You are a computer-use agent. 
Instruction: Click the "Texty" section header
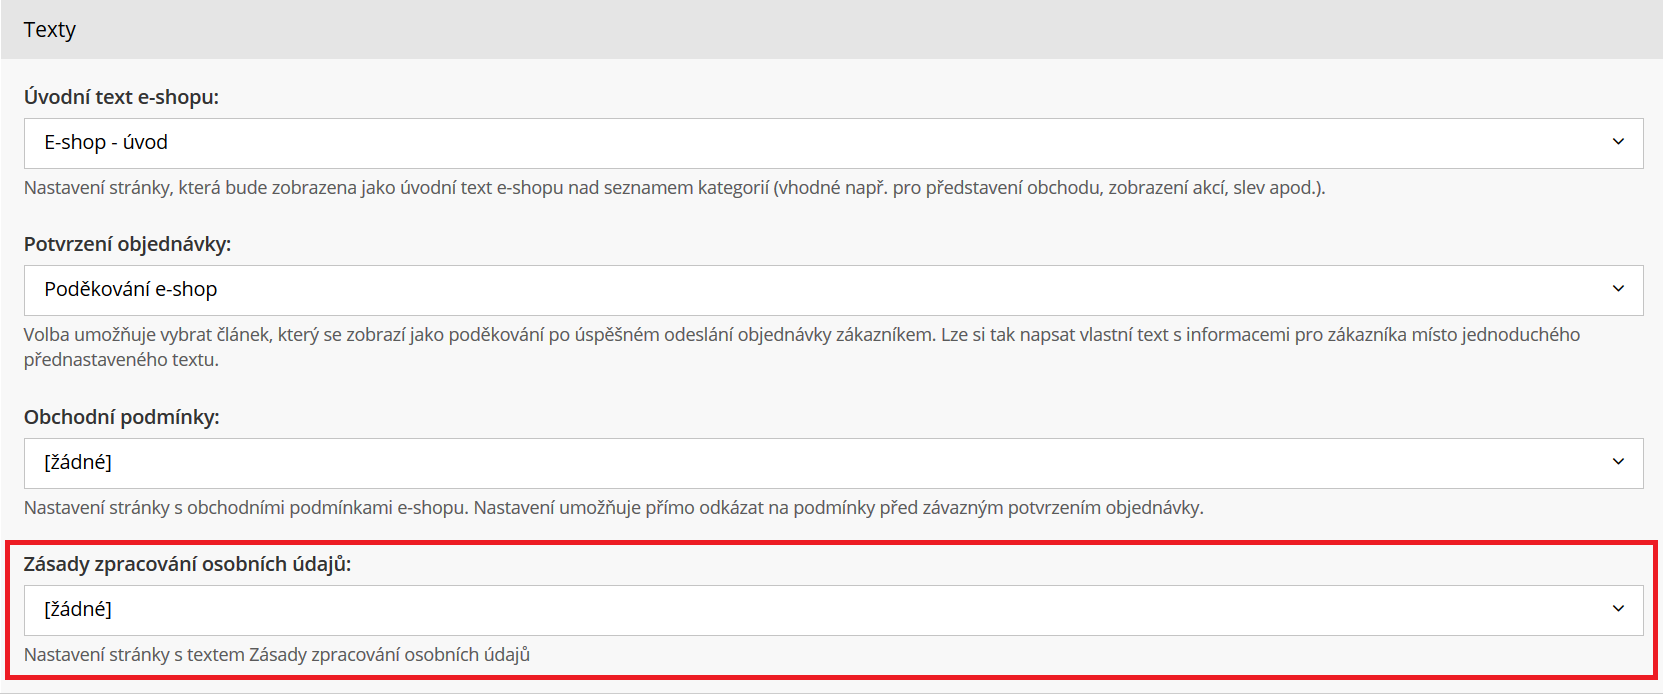(50, 30)
